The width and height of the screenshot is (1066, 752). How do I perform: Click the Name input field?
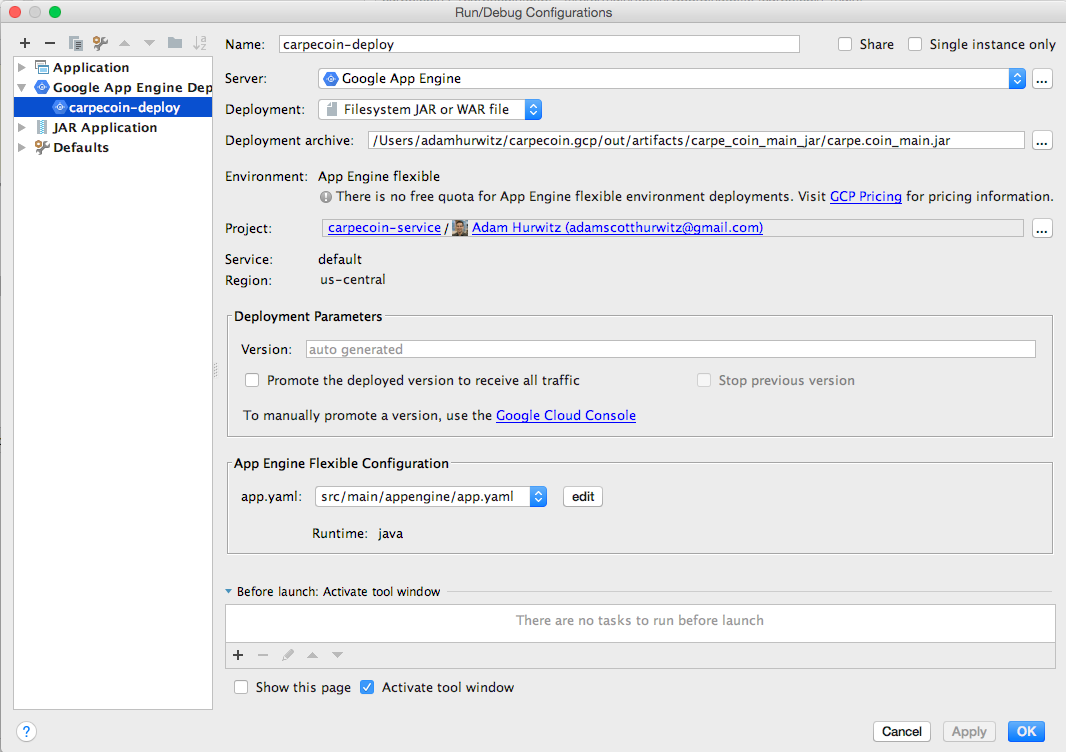(539, 44)
